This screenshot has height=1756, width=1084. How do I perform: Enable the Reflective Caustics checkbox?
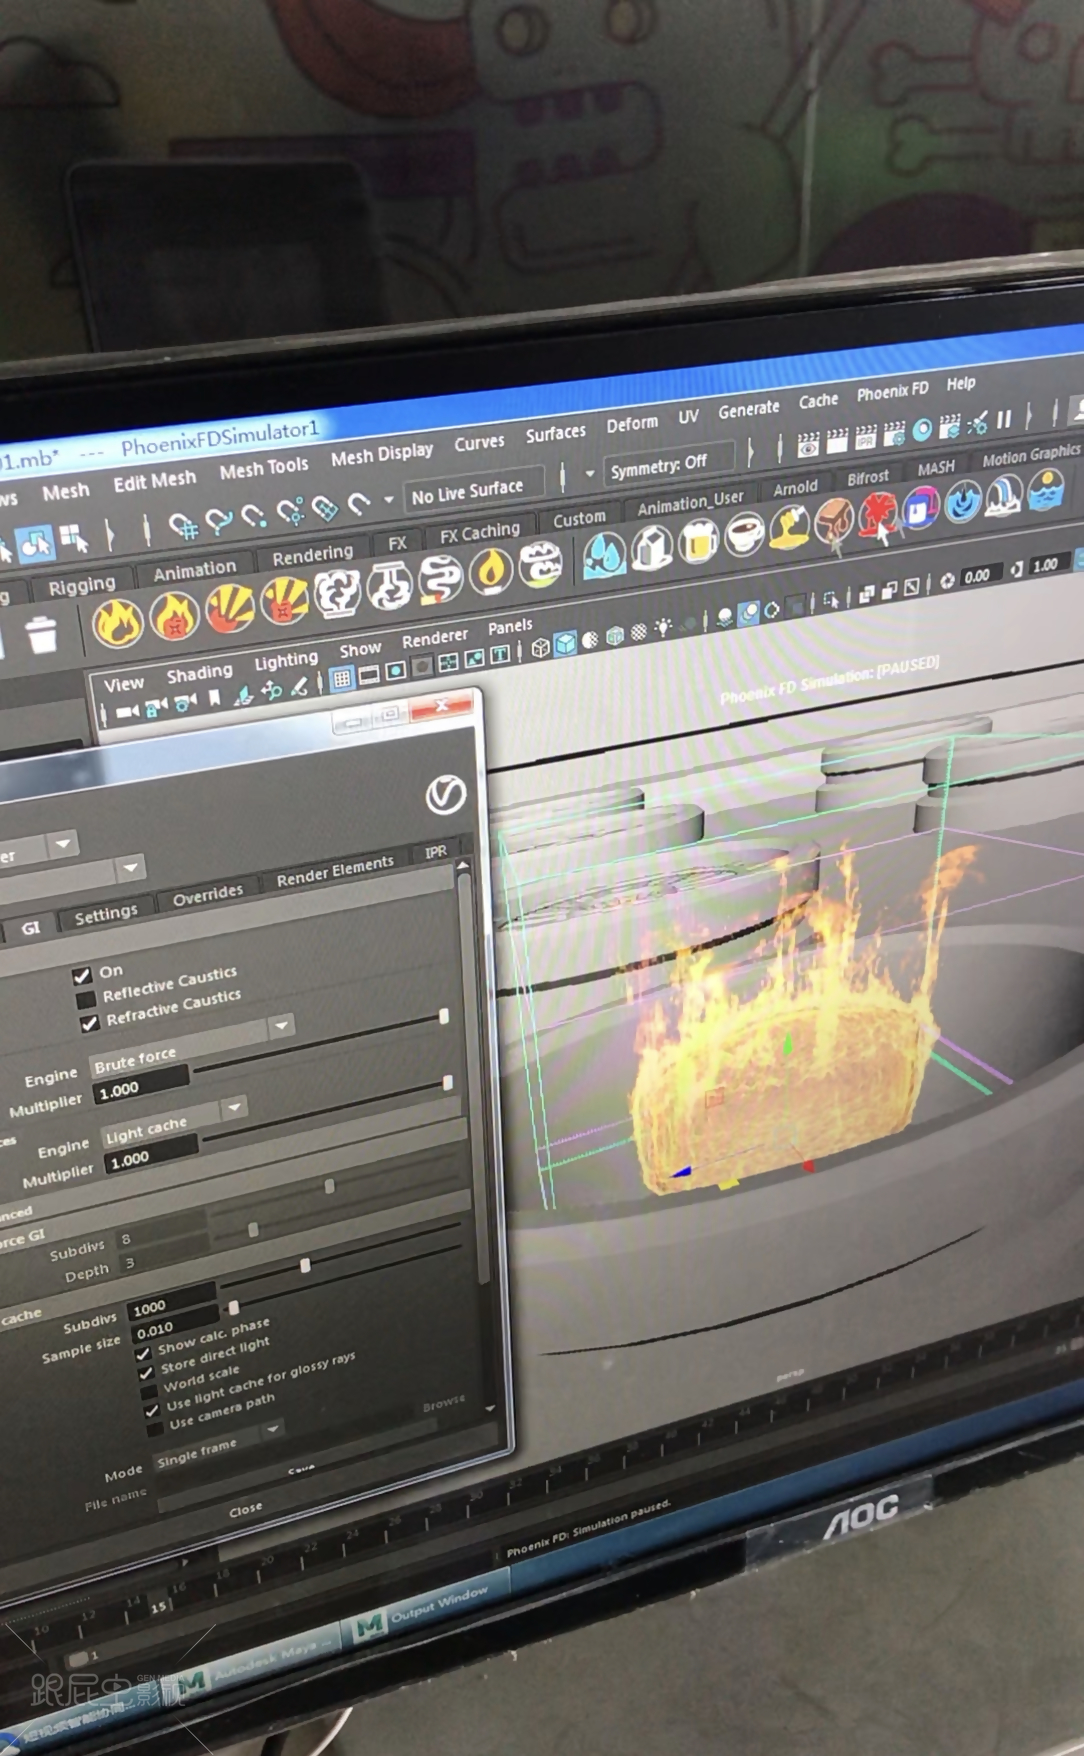tap(86, 999)
